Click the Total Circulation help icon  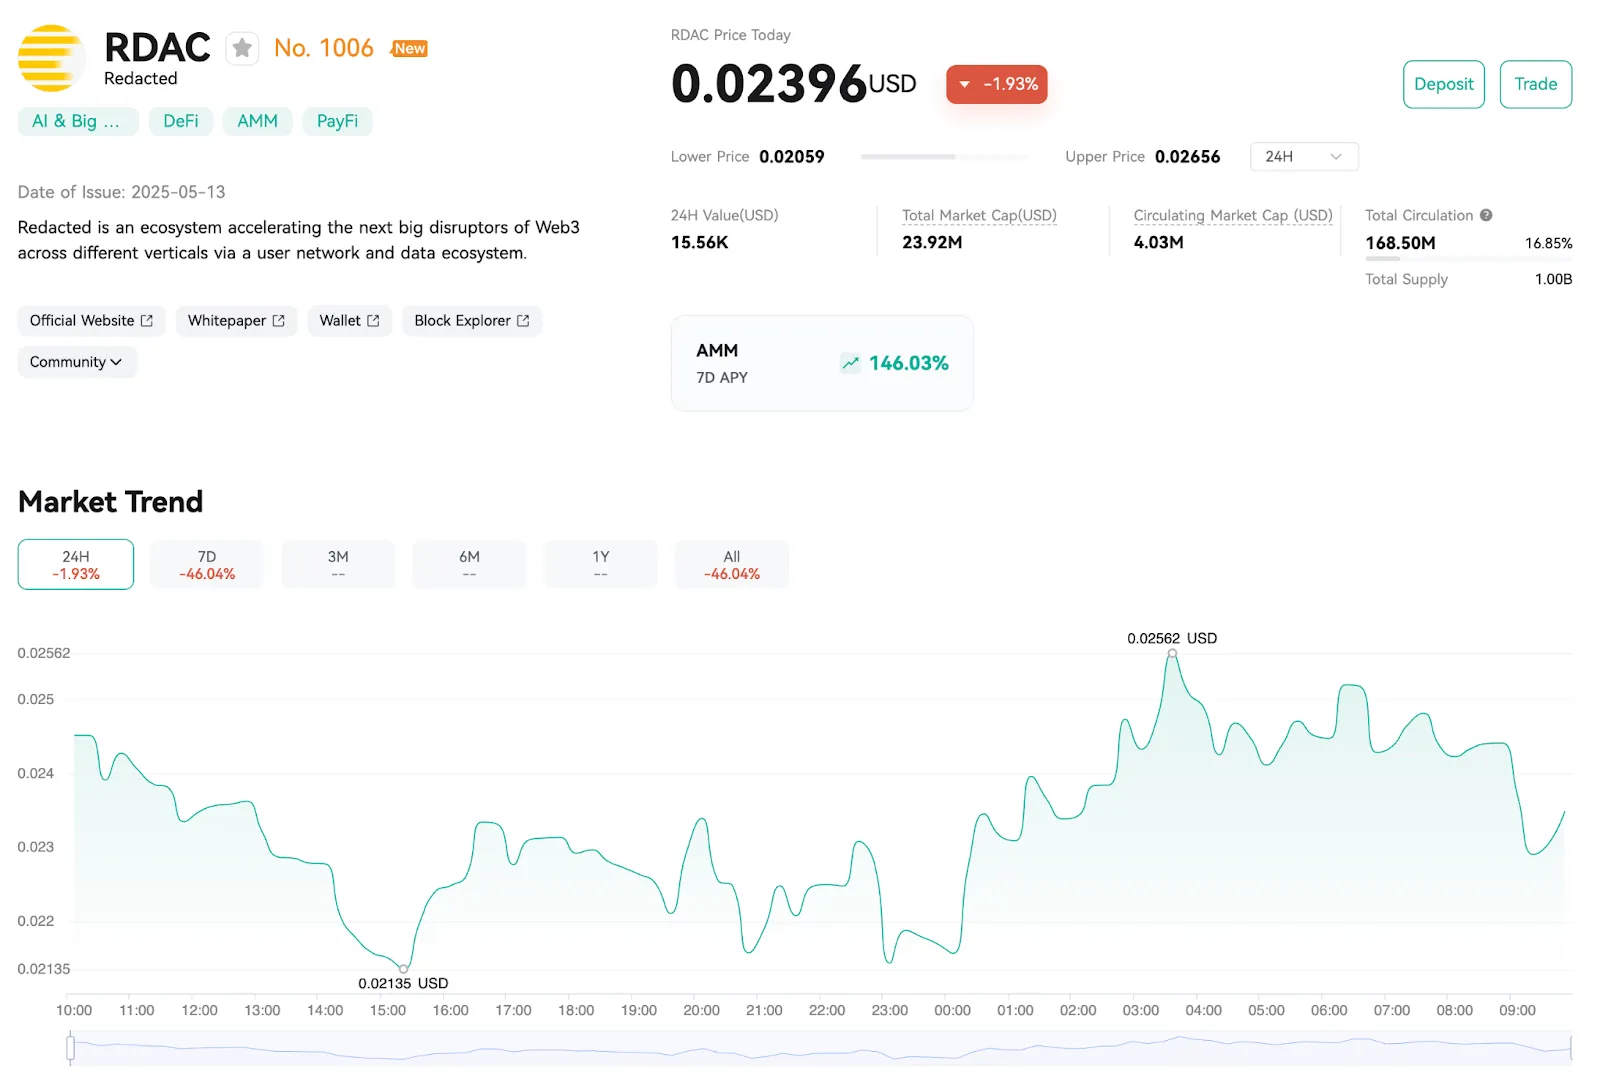pos(1486,215)
